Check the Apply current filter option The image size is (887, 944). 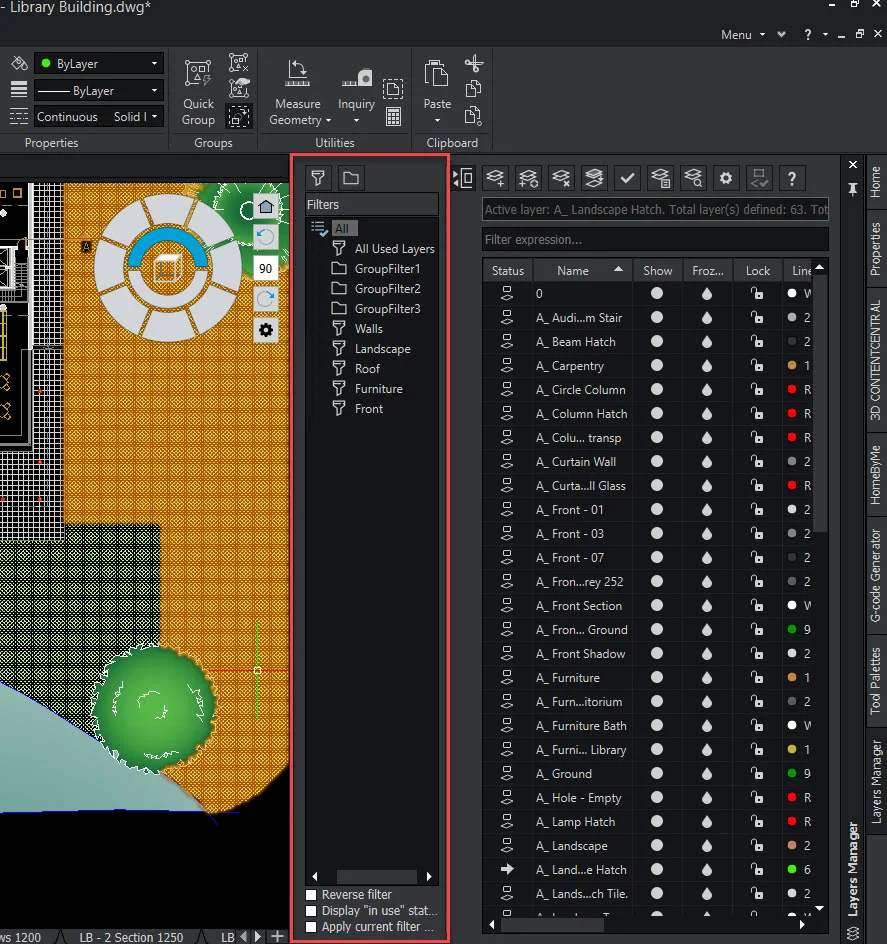click(x=311, y=927)
